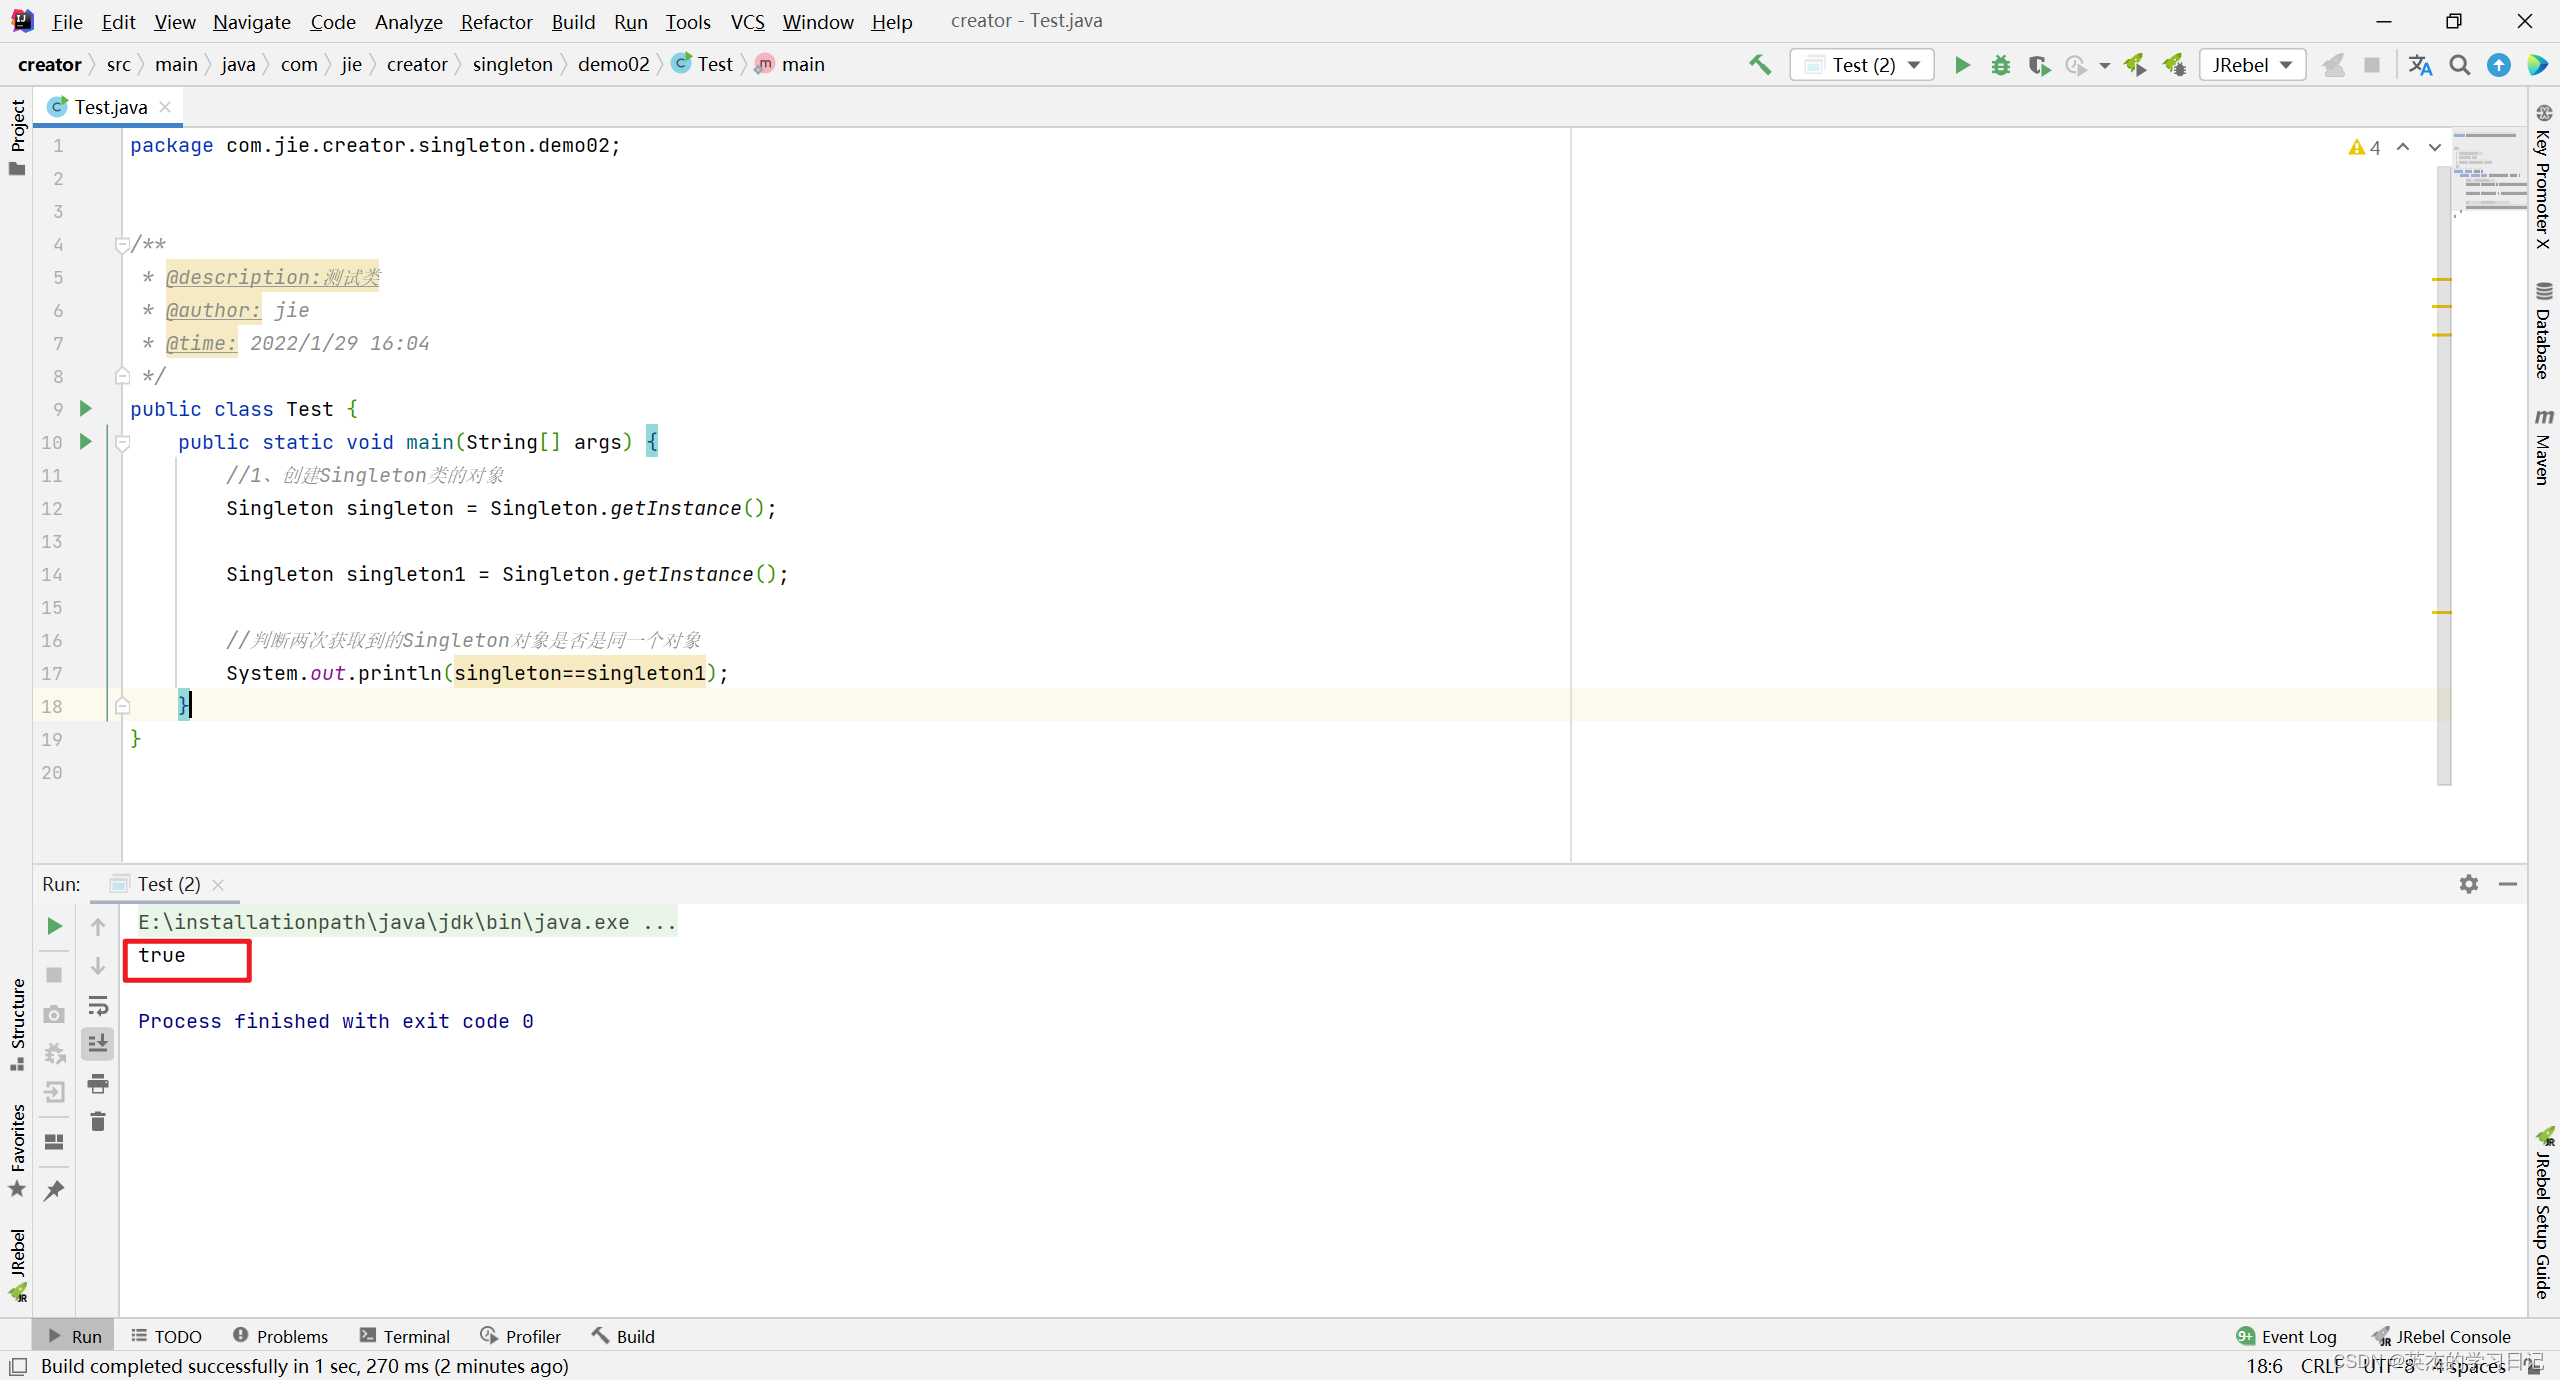Open the Test (2) run configuration dropdown
The height and width of the screenshot is (1380, 2560).
click(1863, 65)
